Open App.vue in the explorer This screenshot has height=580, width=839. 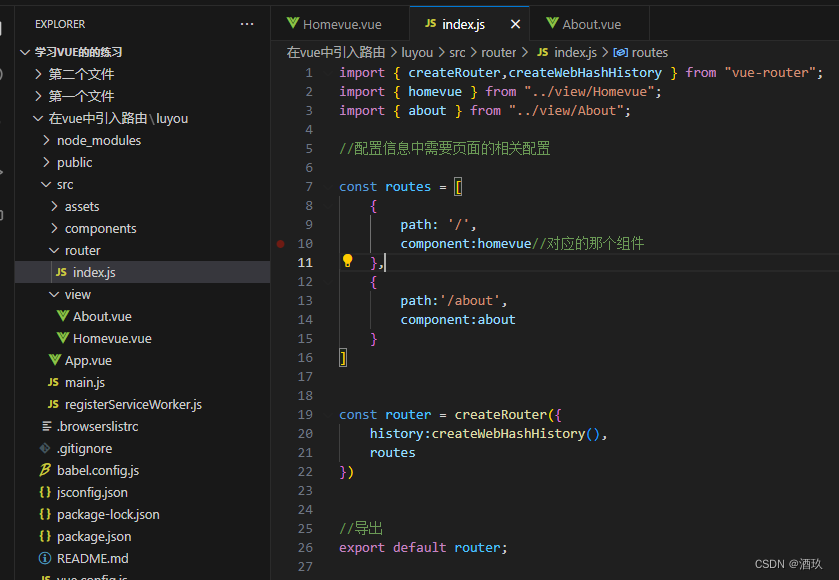coord(142,360)
